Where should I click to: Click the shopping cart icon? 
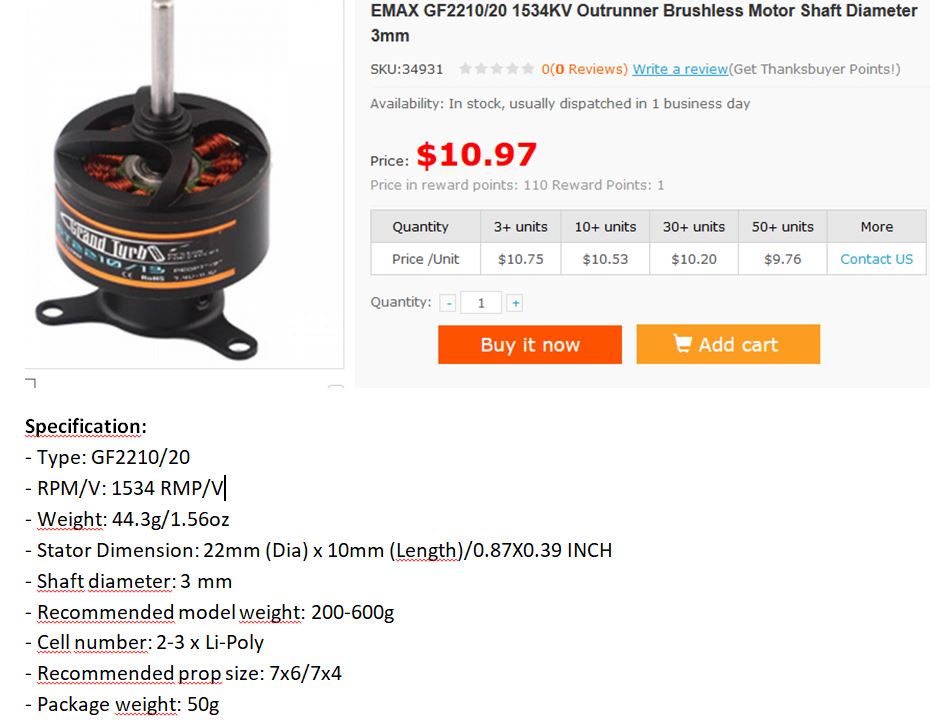(682, 343)
